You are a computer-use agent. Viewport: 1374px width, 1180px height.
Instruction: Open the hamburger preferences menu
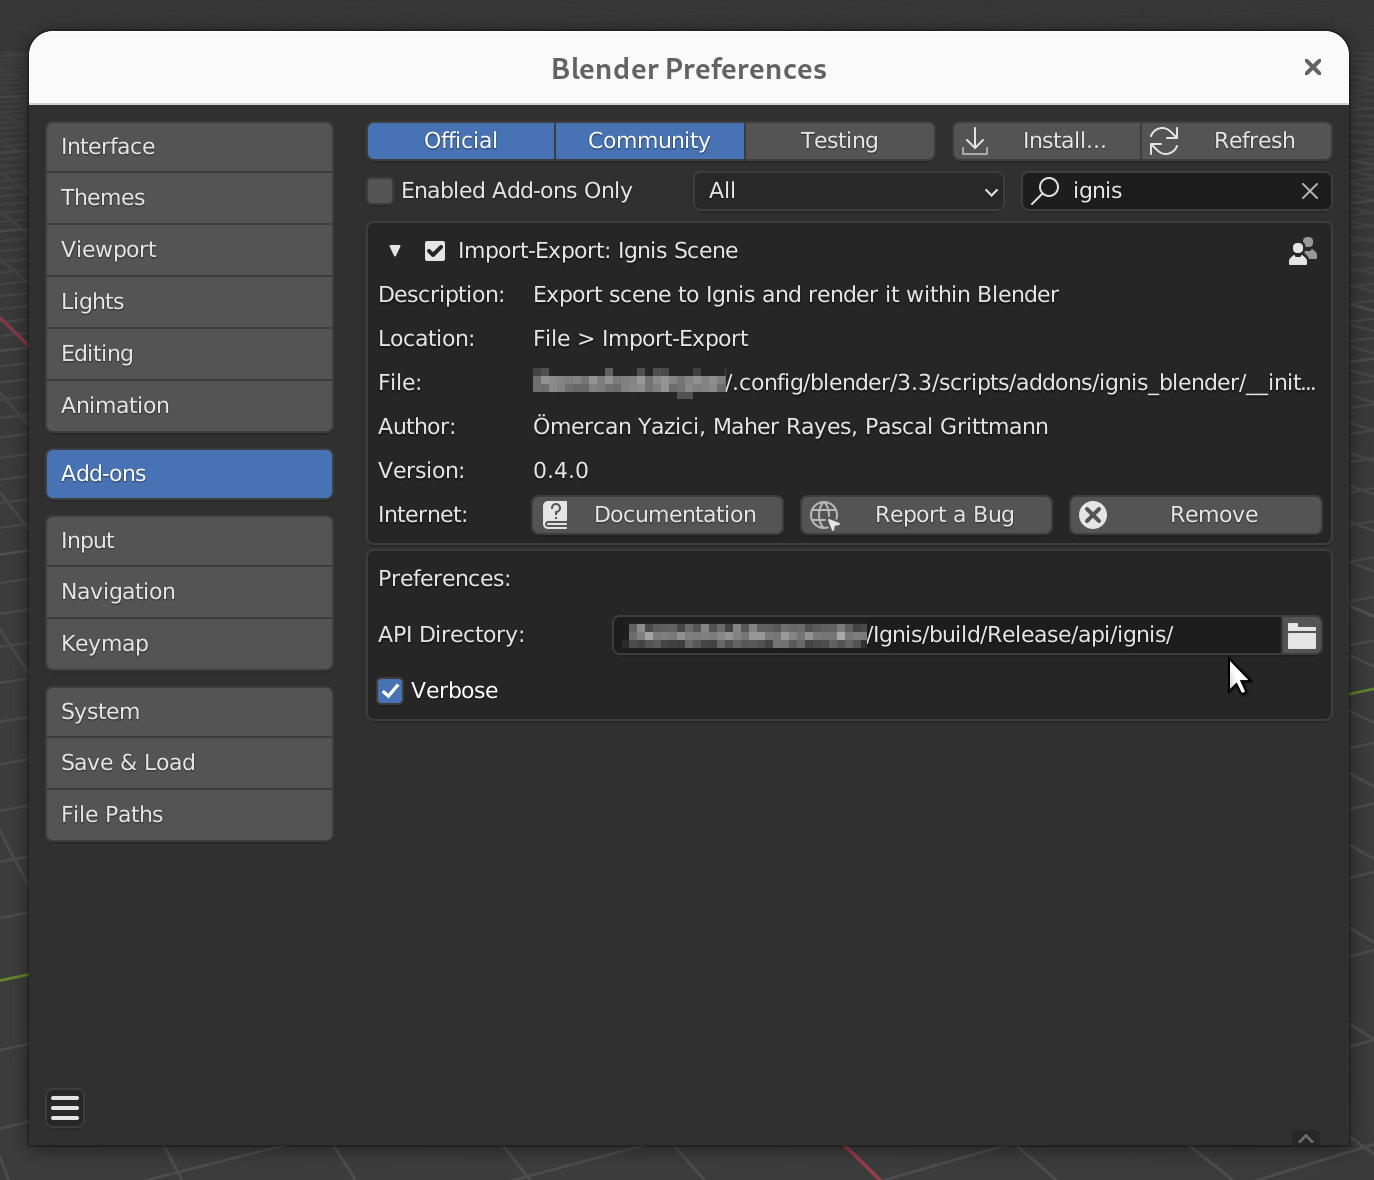tap(65, 1108)
